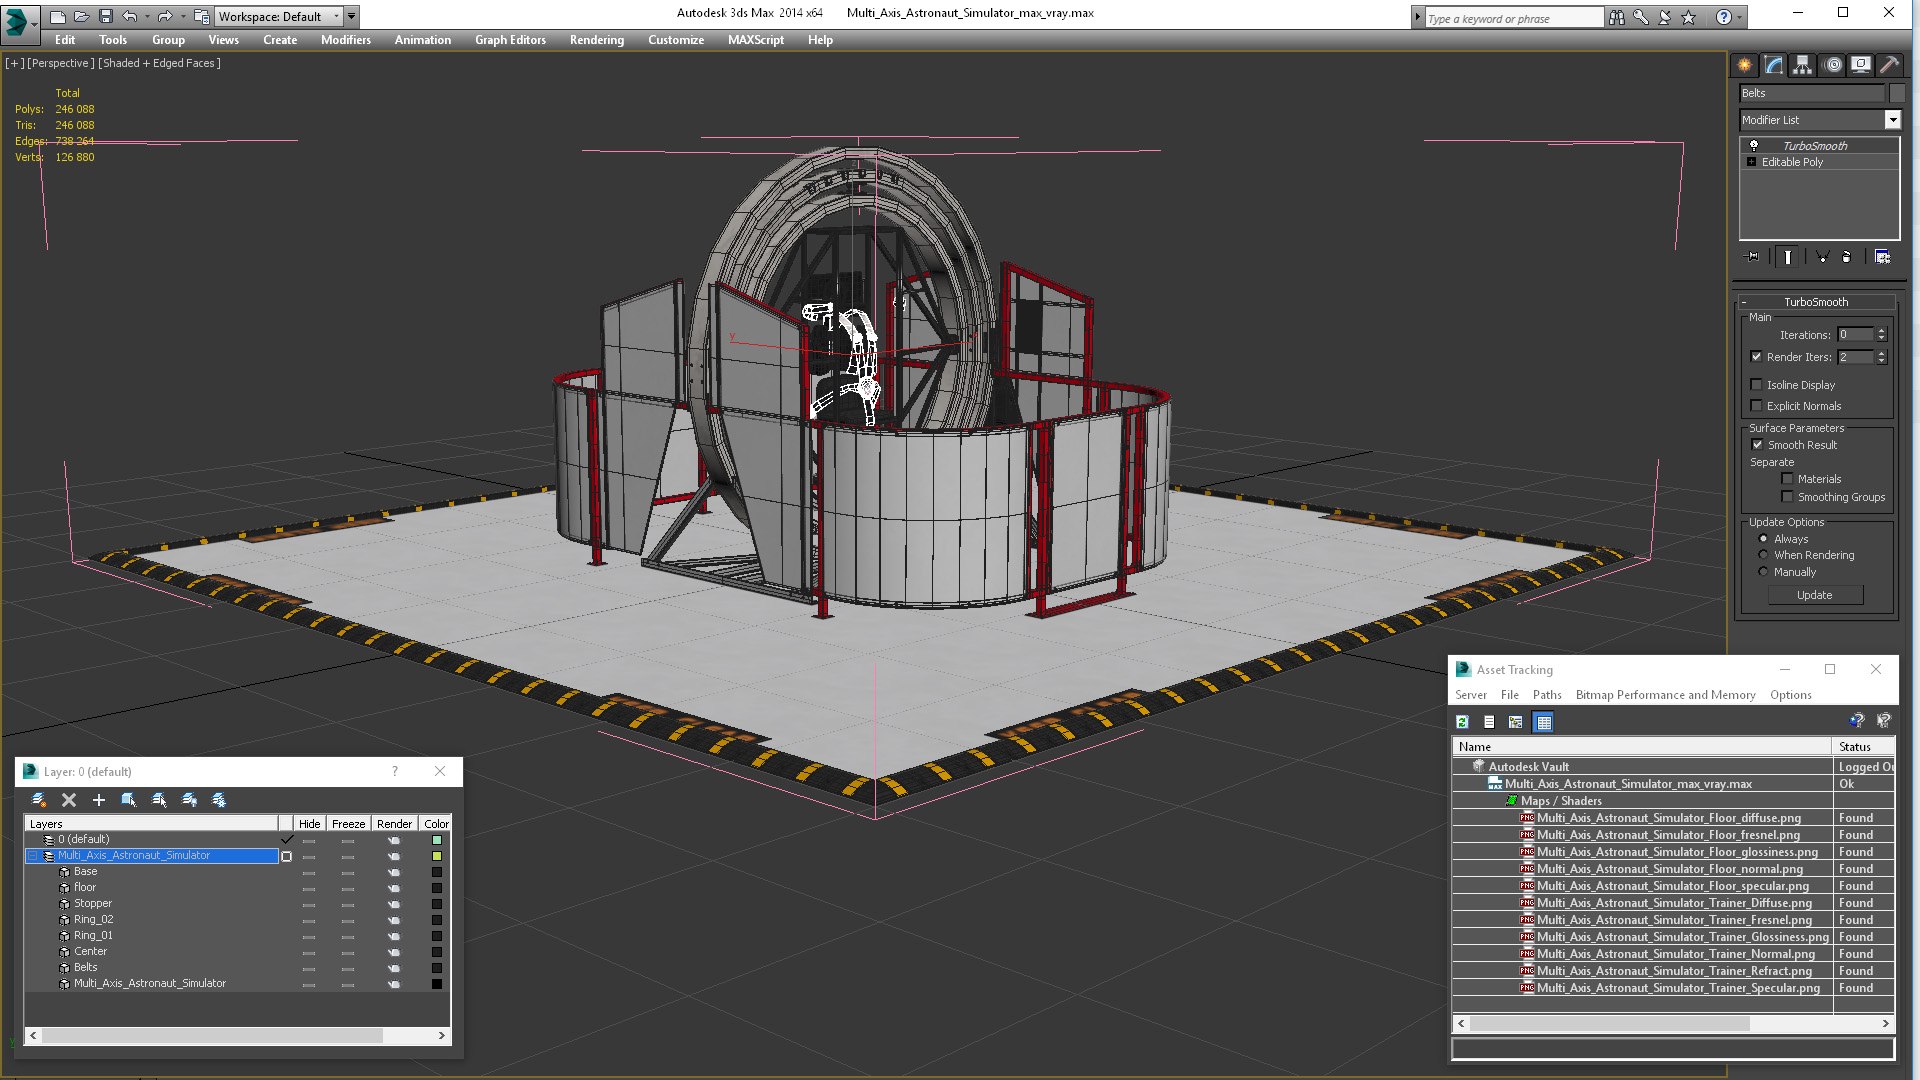This screenshot has height=1080, width=1920.
Task: Toggle Smooth Result checkbox
Action: tap(1757, 445)
